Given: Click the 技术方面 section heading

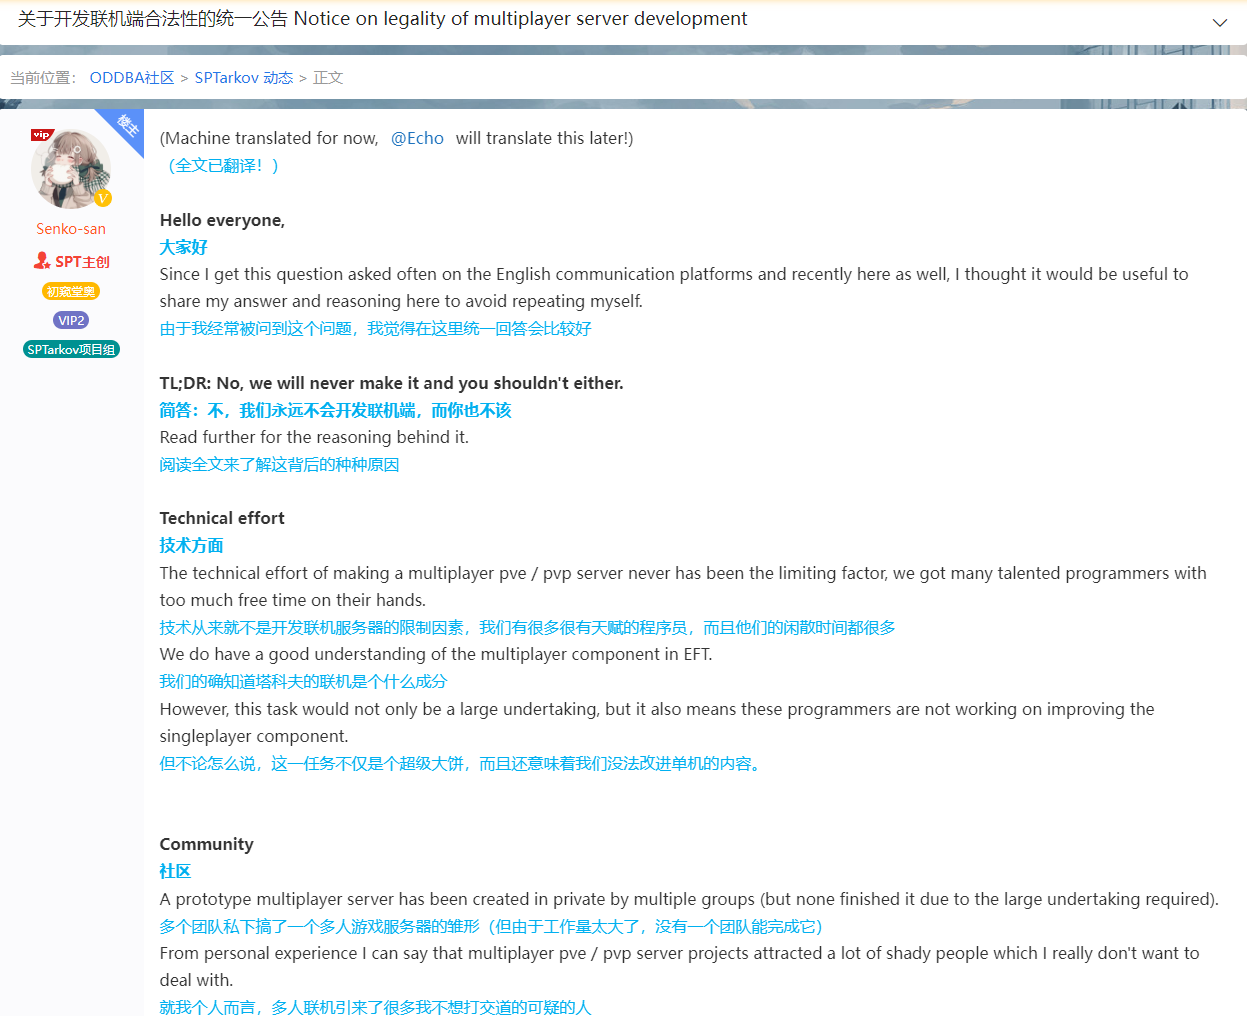Looking at the screenshot, I should 191,545.
